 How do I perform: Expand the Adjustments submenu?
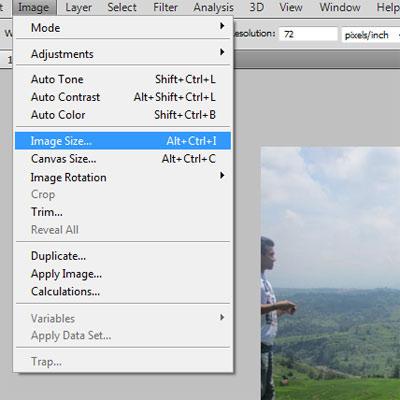(x=123, y=54)
